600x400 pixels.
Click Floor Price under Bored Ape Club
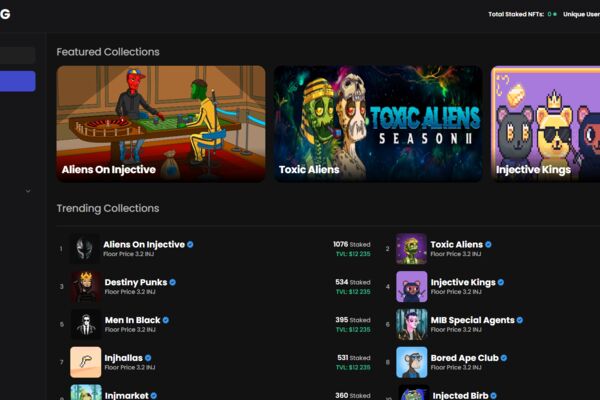tap(456, 367)
